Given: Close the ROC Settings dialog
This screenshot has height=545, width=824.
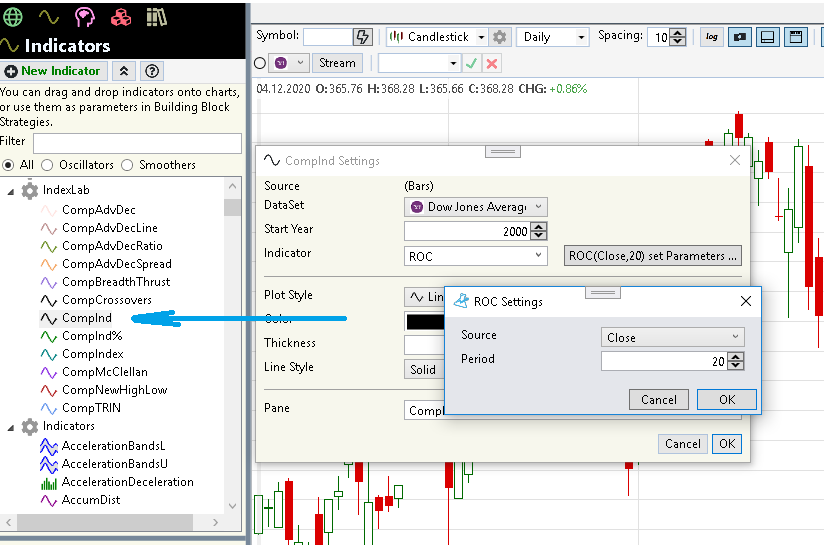Looking at the screenshot, I should (x=746, y=301).
